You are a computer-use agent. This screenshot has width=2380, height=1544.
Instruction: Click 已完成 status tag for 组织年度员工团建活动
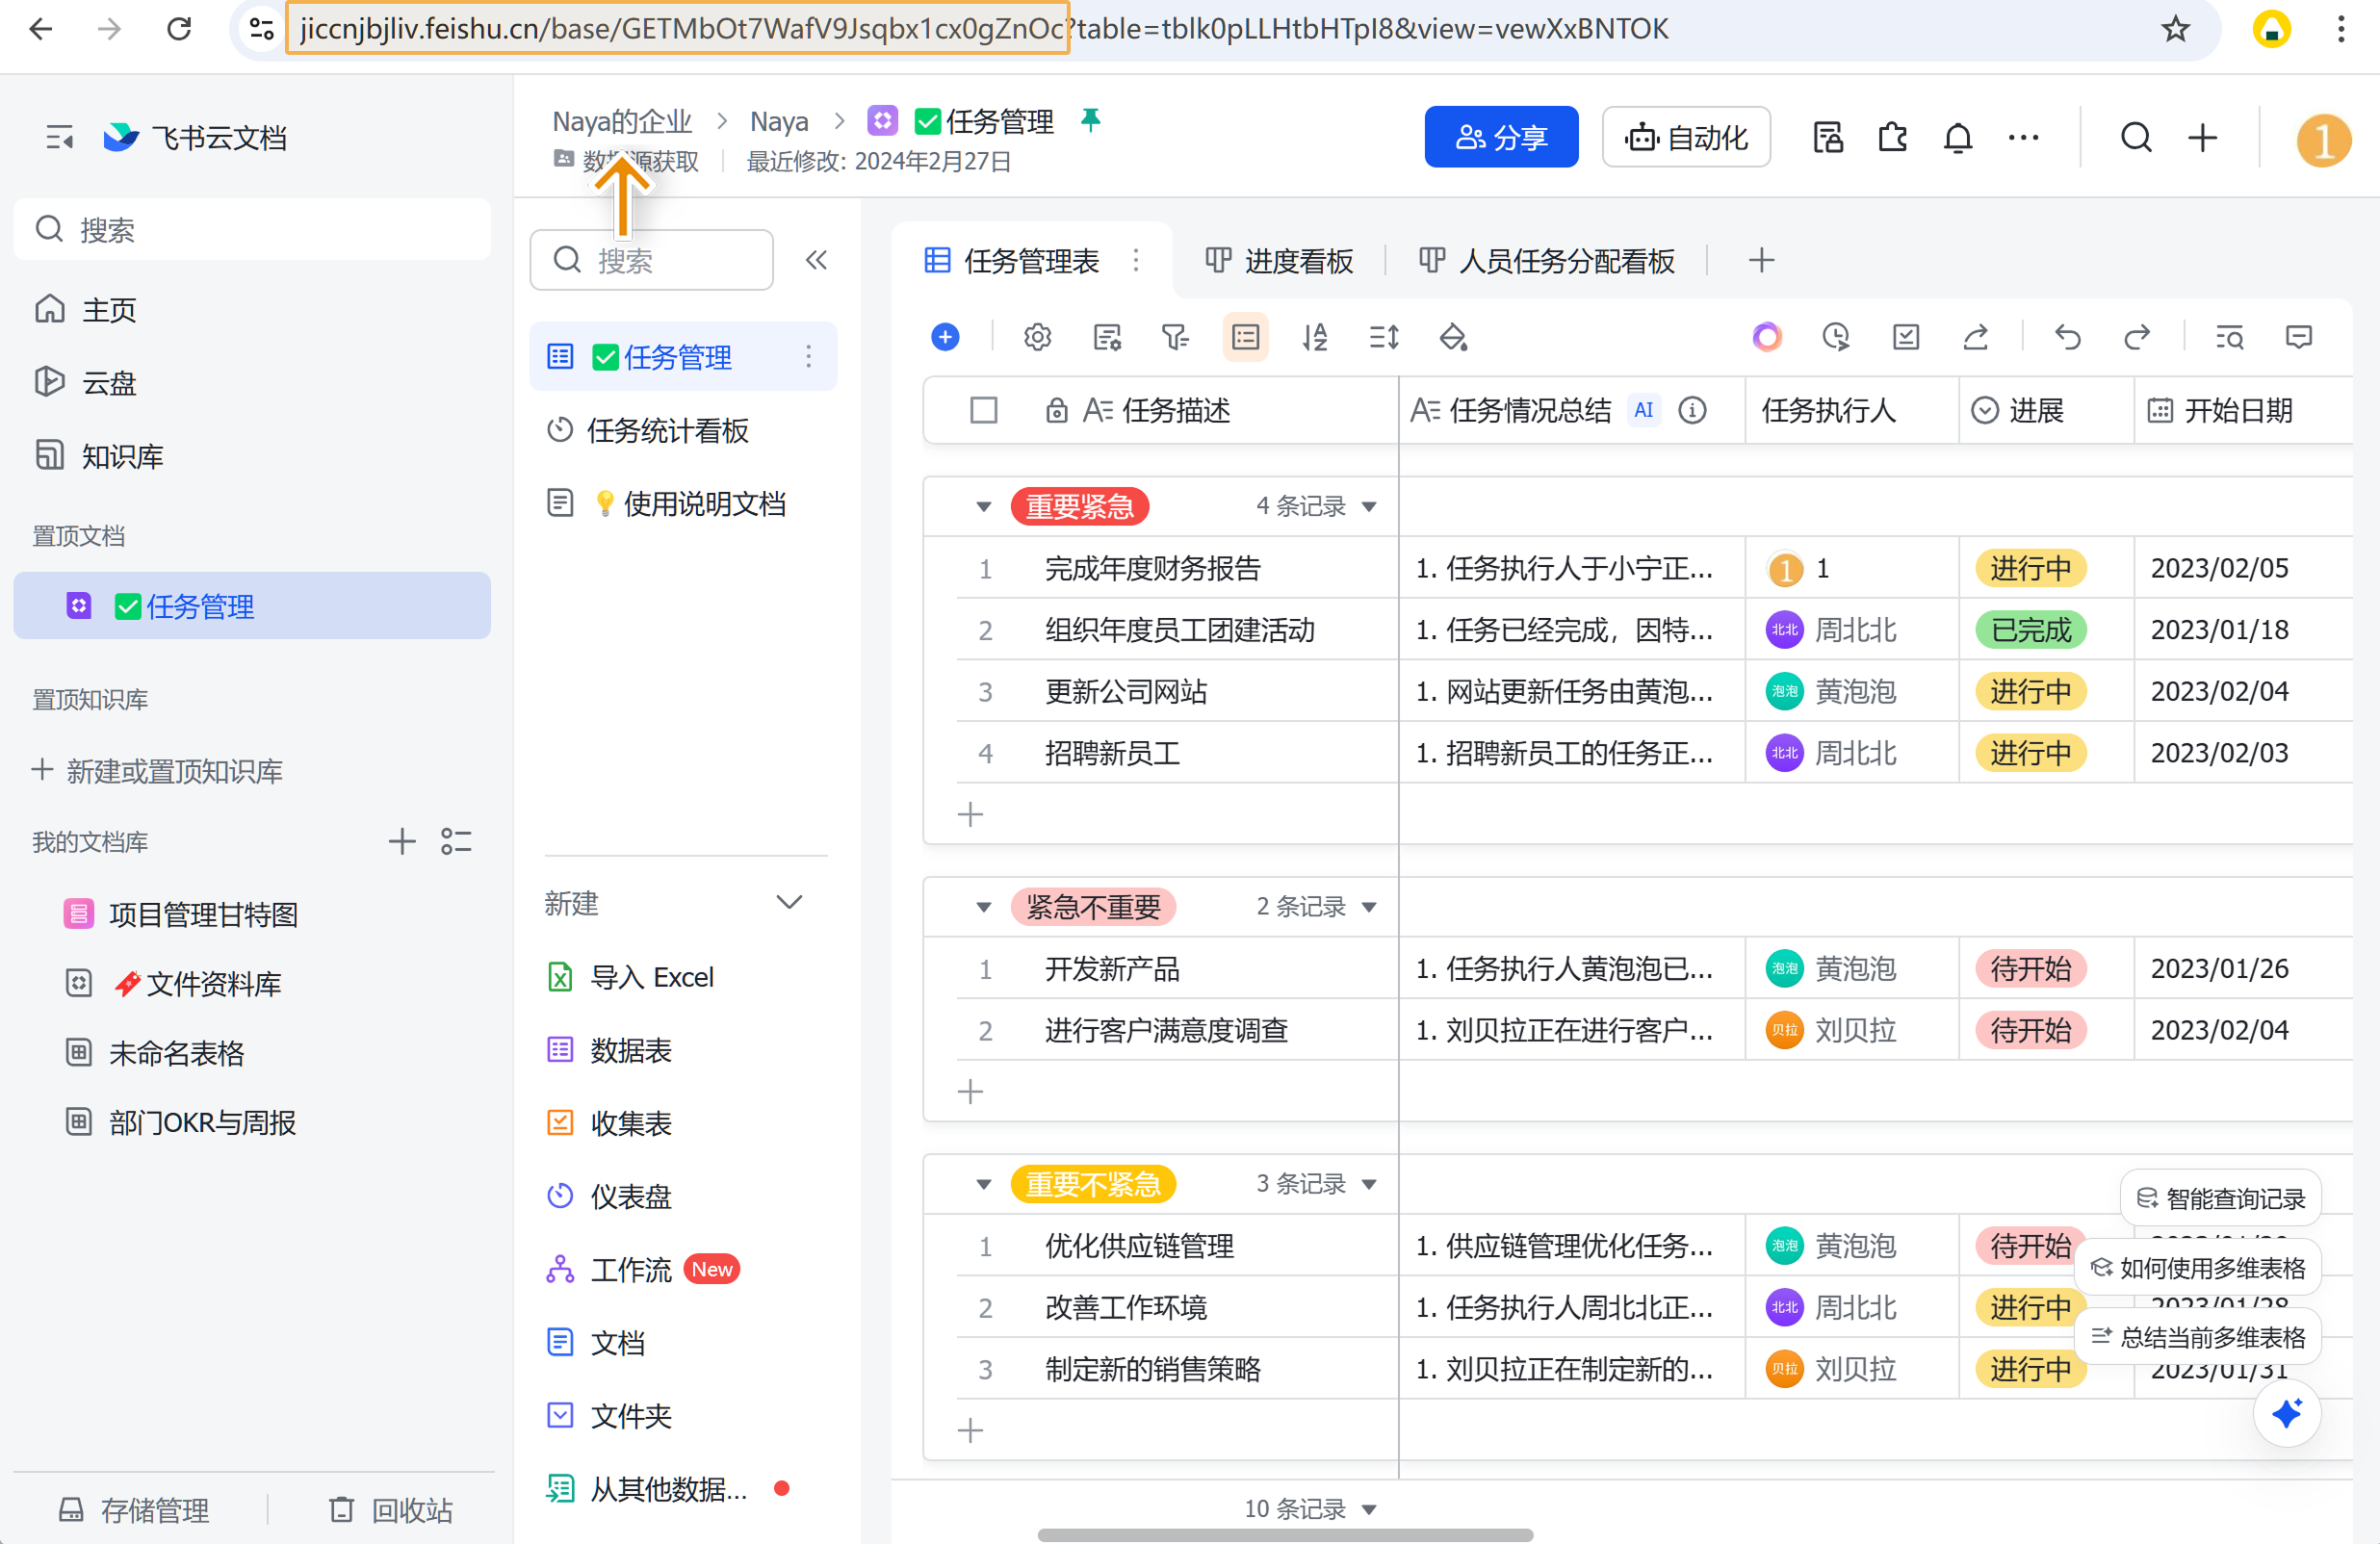pyautogui.click(x=2030, y=630)
